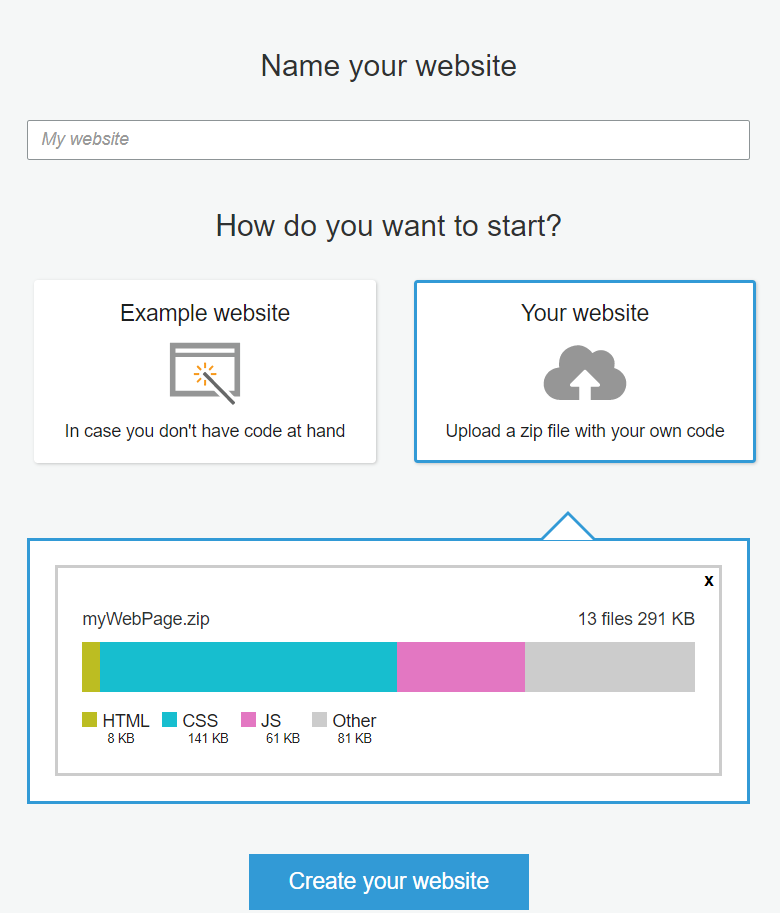This screenshot has height=913, width=780.
Task: Click the yellow HTML segment of bar
Action: (91, 667)
